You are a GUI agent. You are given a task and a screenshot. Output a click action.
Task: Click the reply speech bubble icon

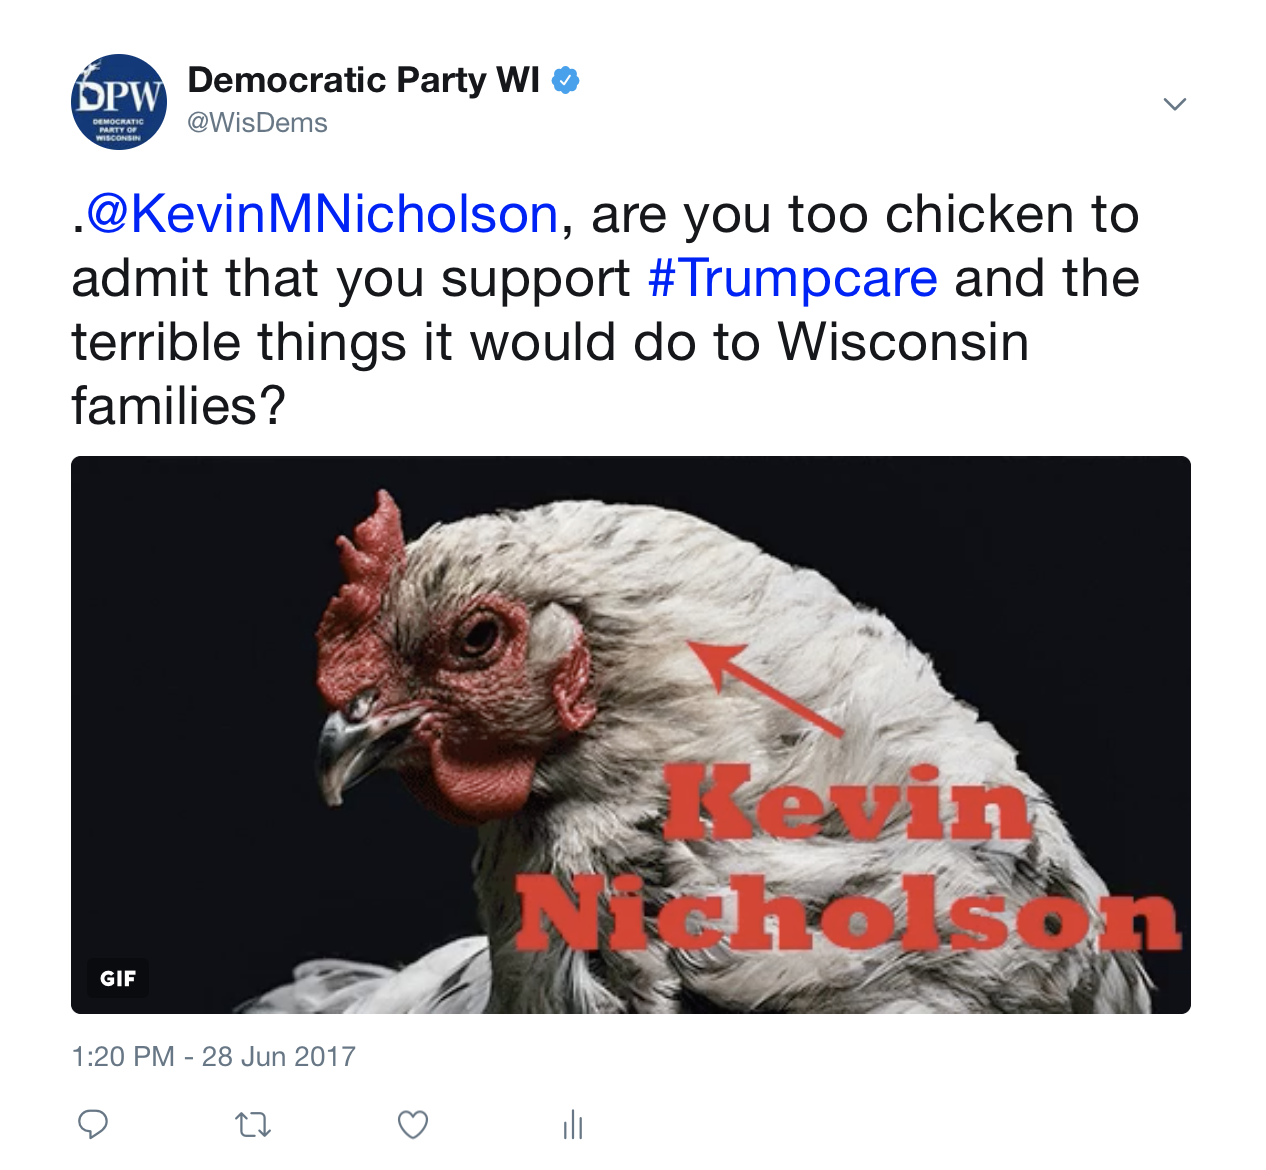tap(93, 1124)
